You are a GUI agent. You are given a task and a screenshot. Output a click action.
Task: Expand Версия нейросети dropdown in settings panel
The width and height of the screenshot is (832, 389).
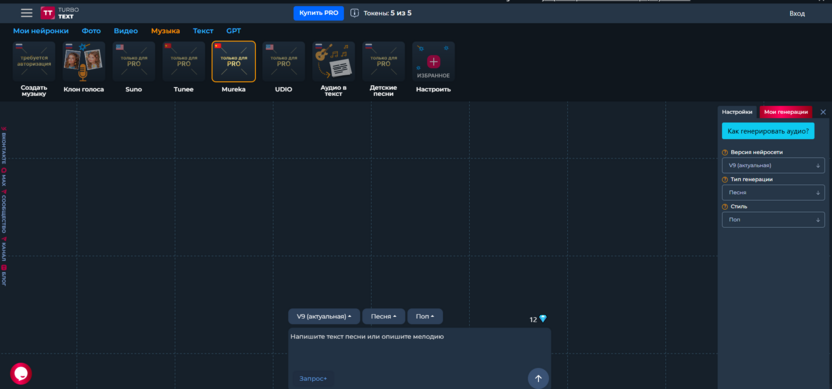point(773,165)
